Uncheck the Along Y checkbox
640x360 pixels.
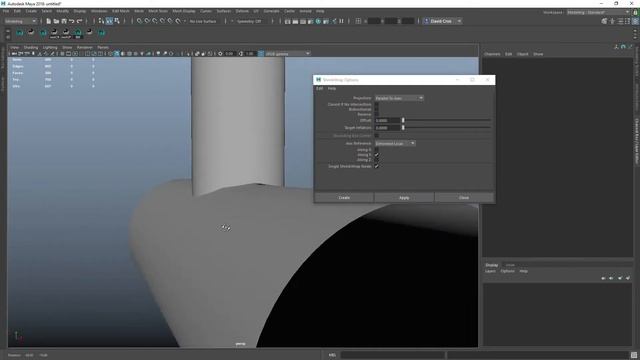coord(376,155)
